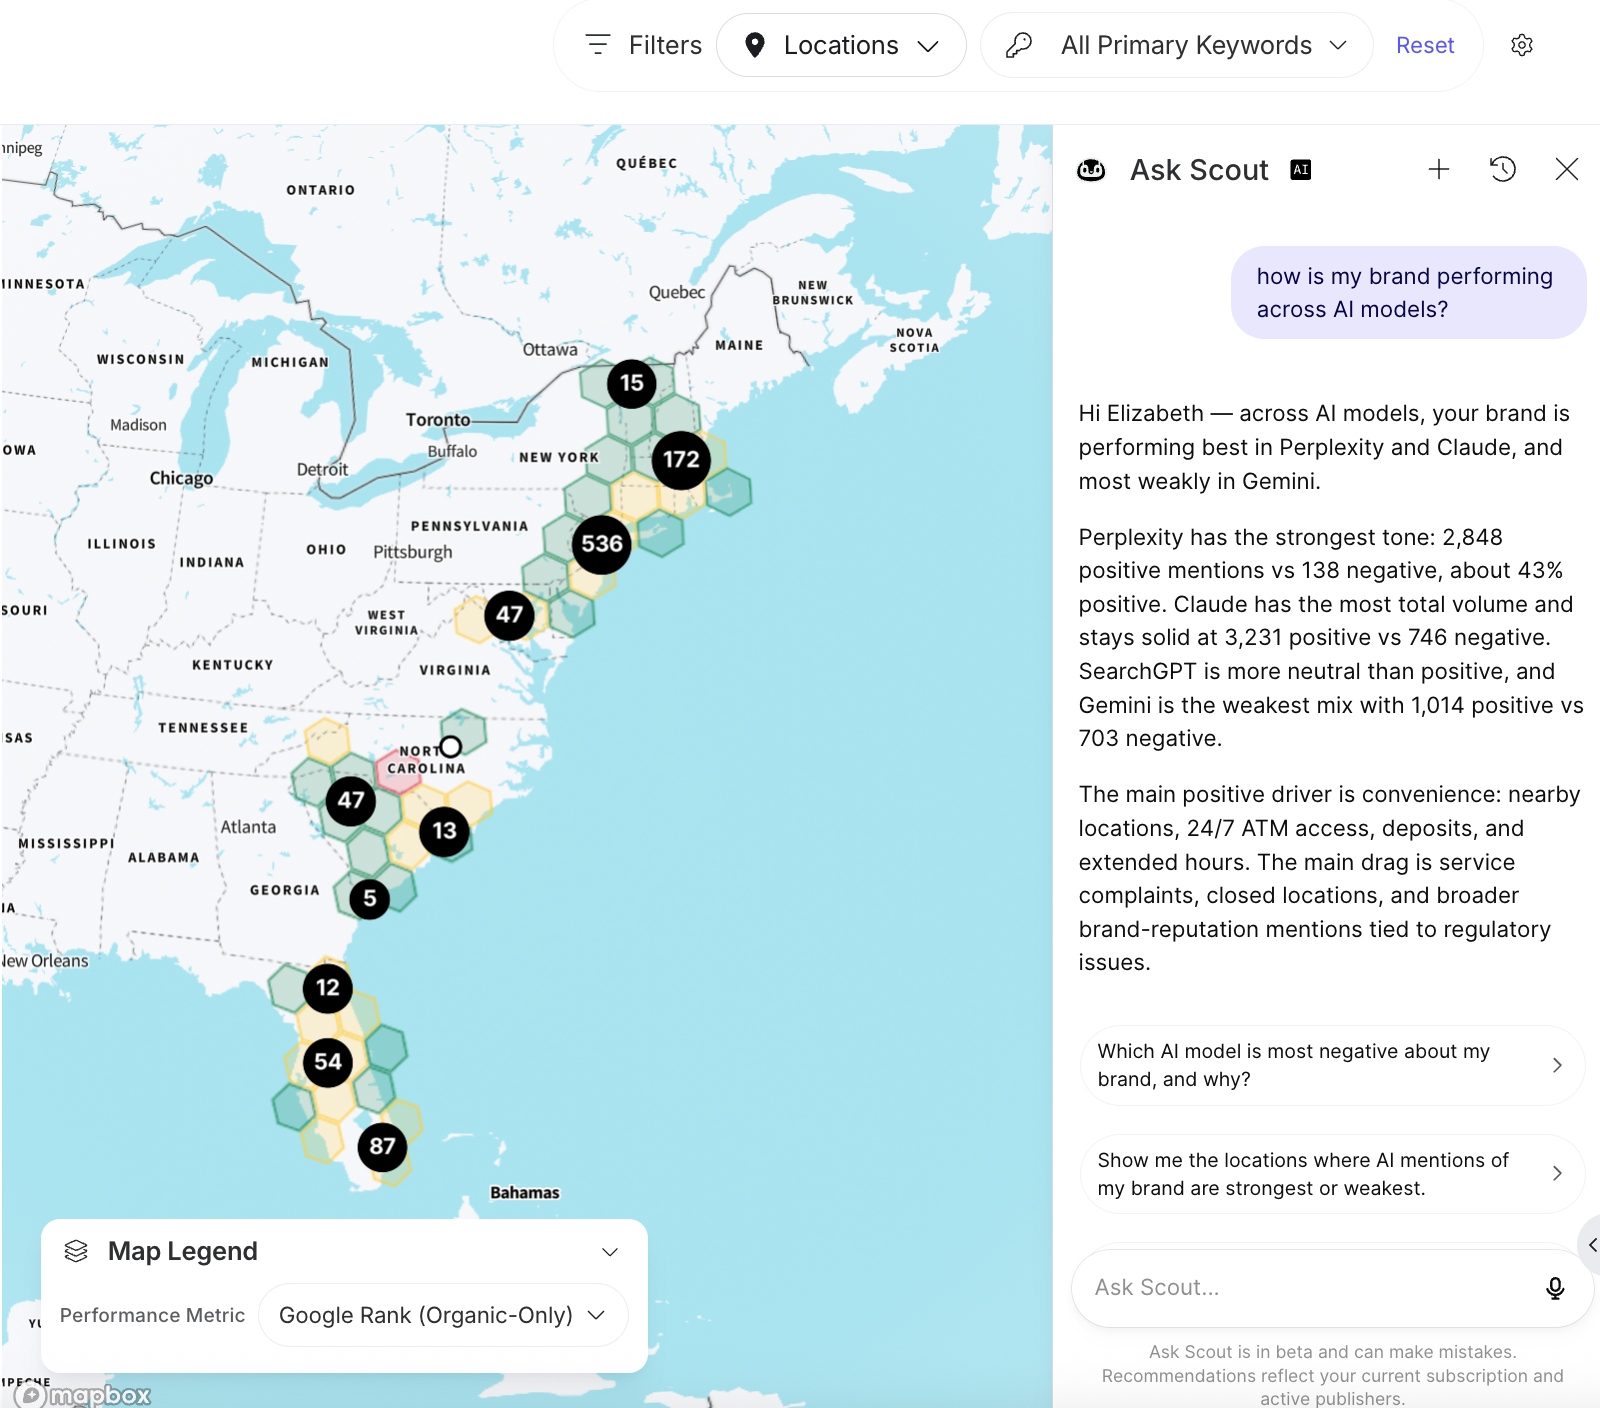The height and width of the screenshot is (1408, 1600).
Task: Click the Toronto label on the map
Action: pyautogui.click(x=438, y=420)
